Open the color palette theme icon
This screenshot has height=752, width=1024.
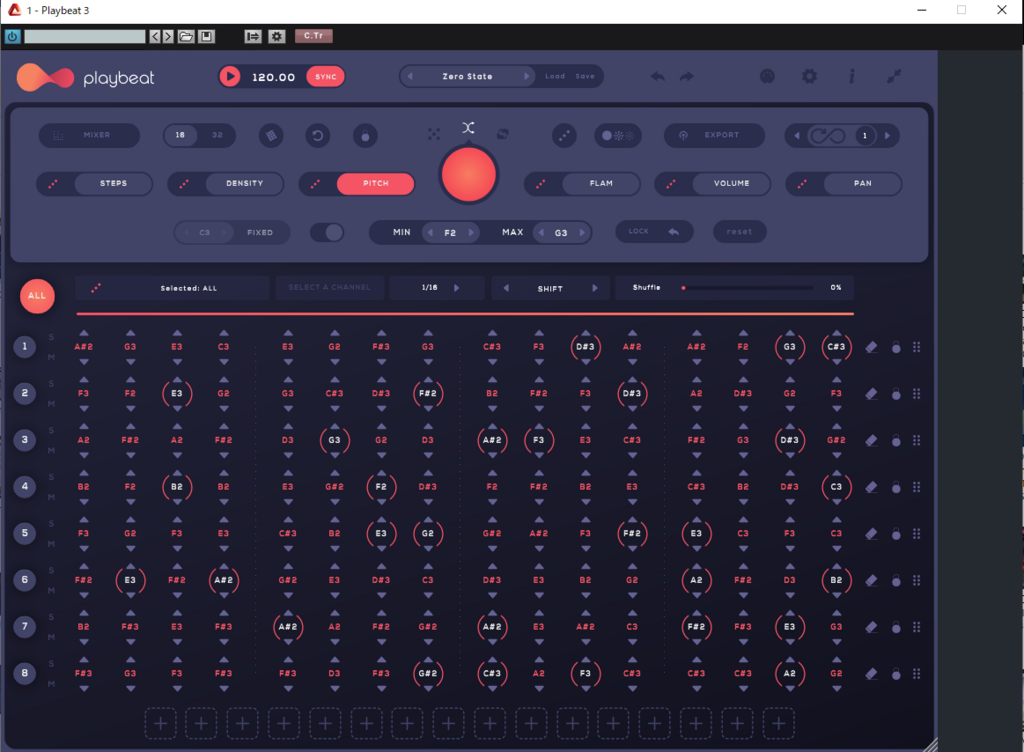pyautogui.click(x=767, y=76)
